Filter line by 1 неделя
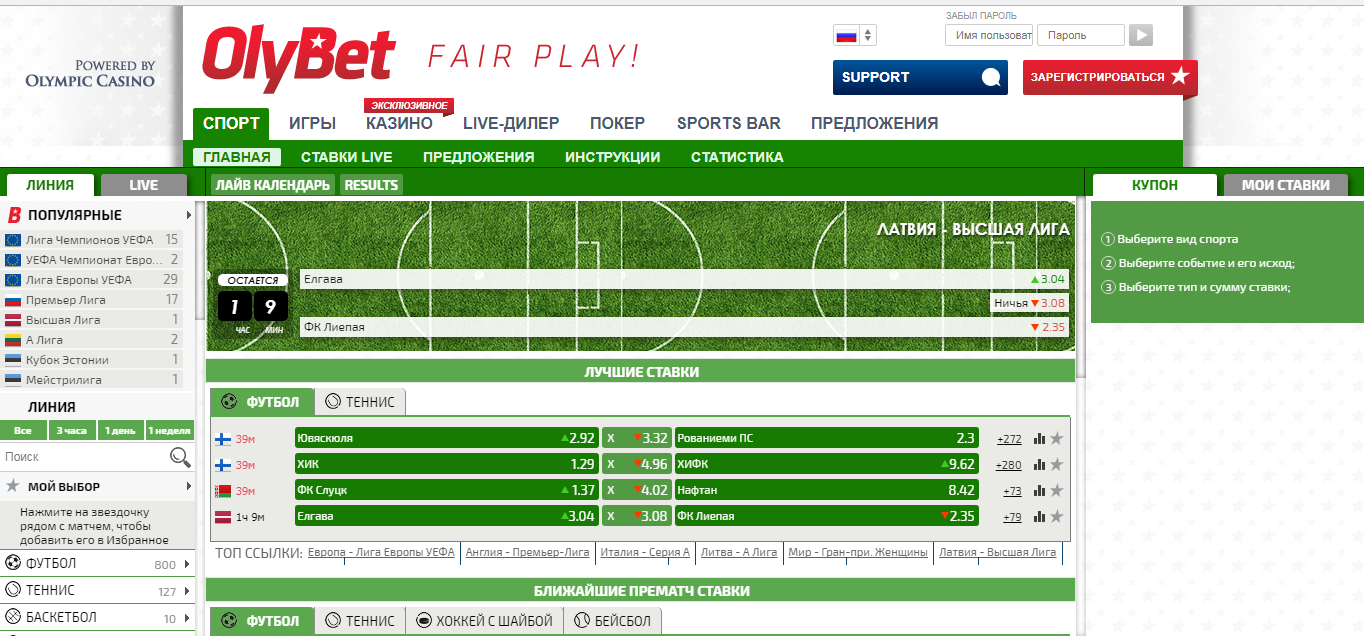 (169, 431)
